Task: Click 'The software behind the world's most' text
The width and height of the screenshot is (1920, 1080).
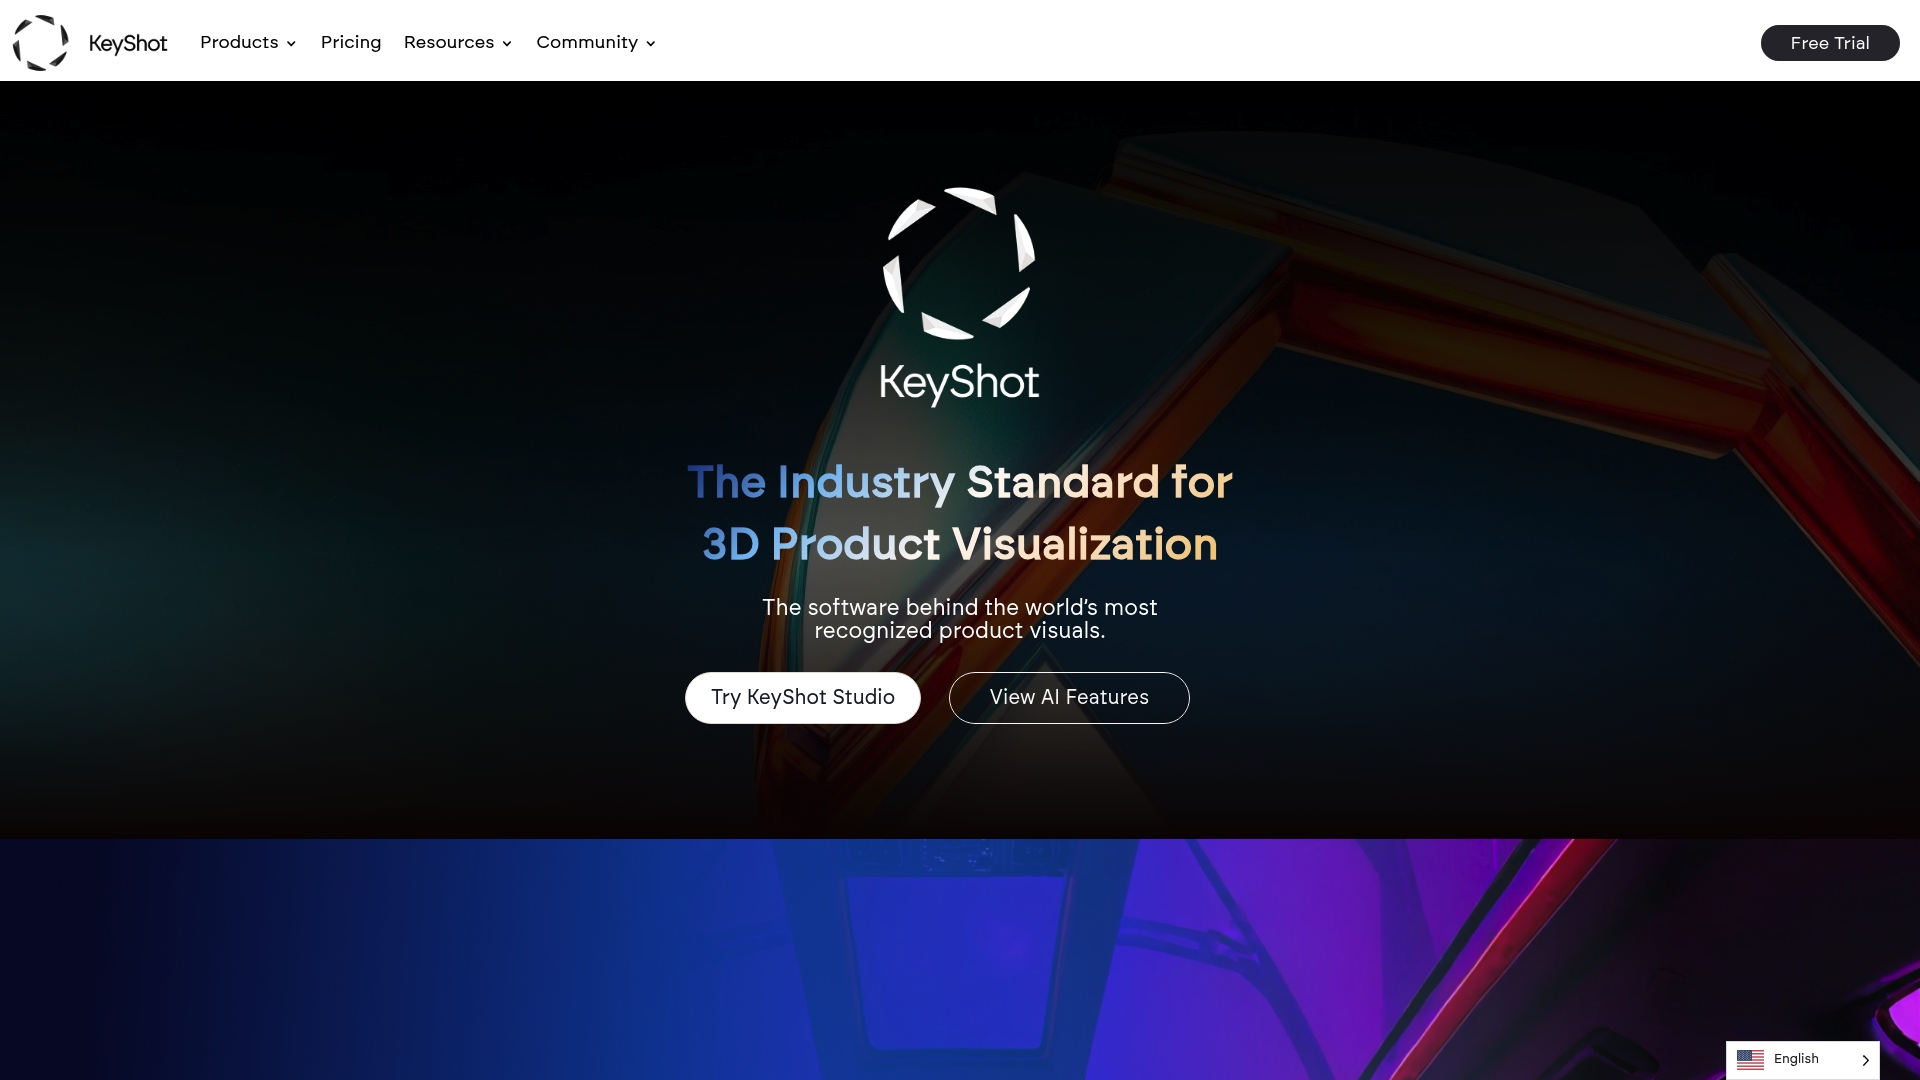Action: (x=960, y=607)
